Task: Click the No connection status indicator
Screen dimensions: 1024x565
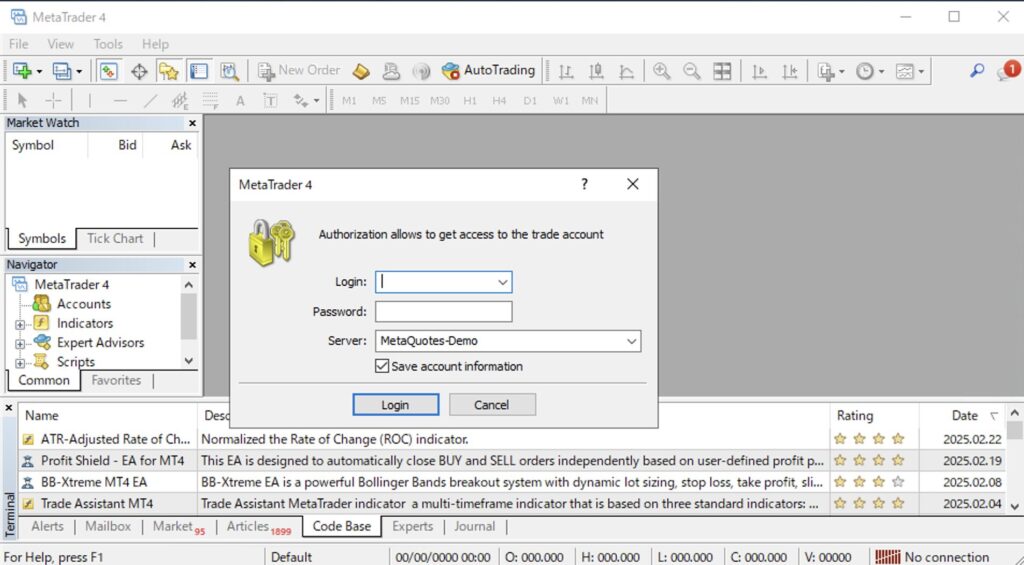Action: point(933,557)
